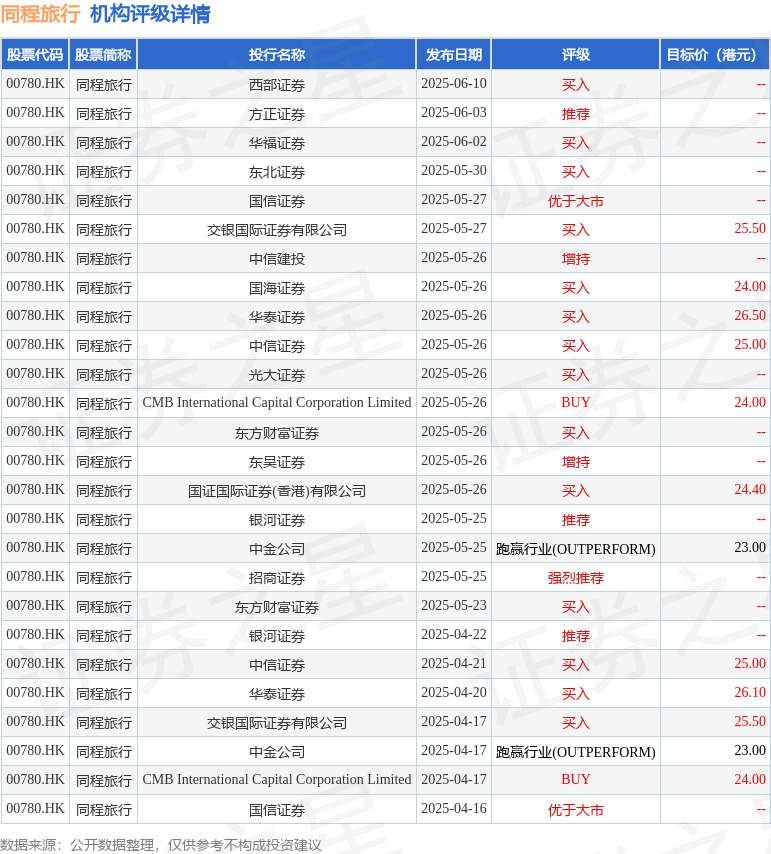Click the target price 24.40

(x=750, y=489)
